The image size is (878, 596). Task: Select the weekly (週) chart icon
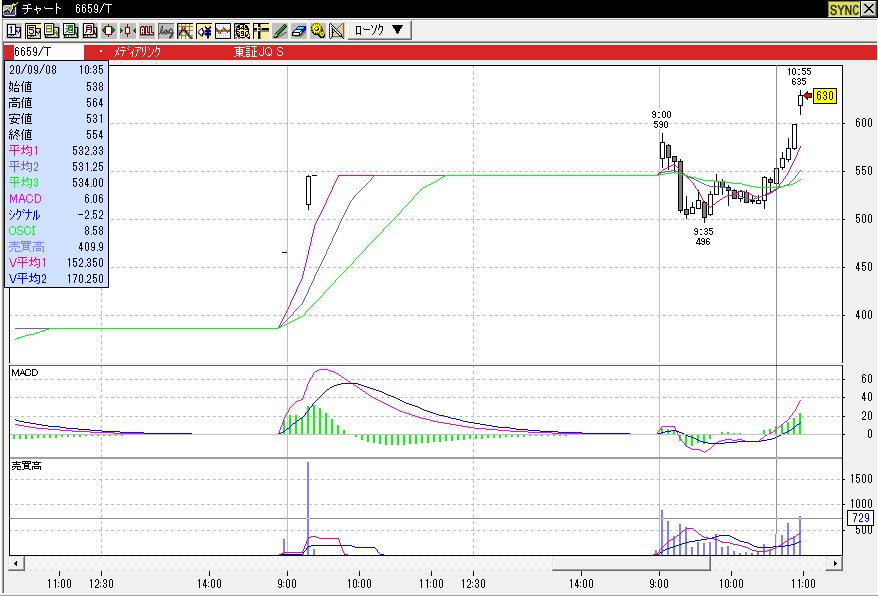71,30
